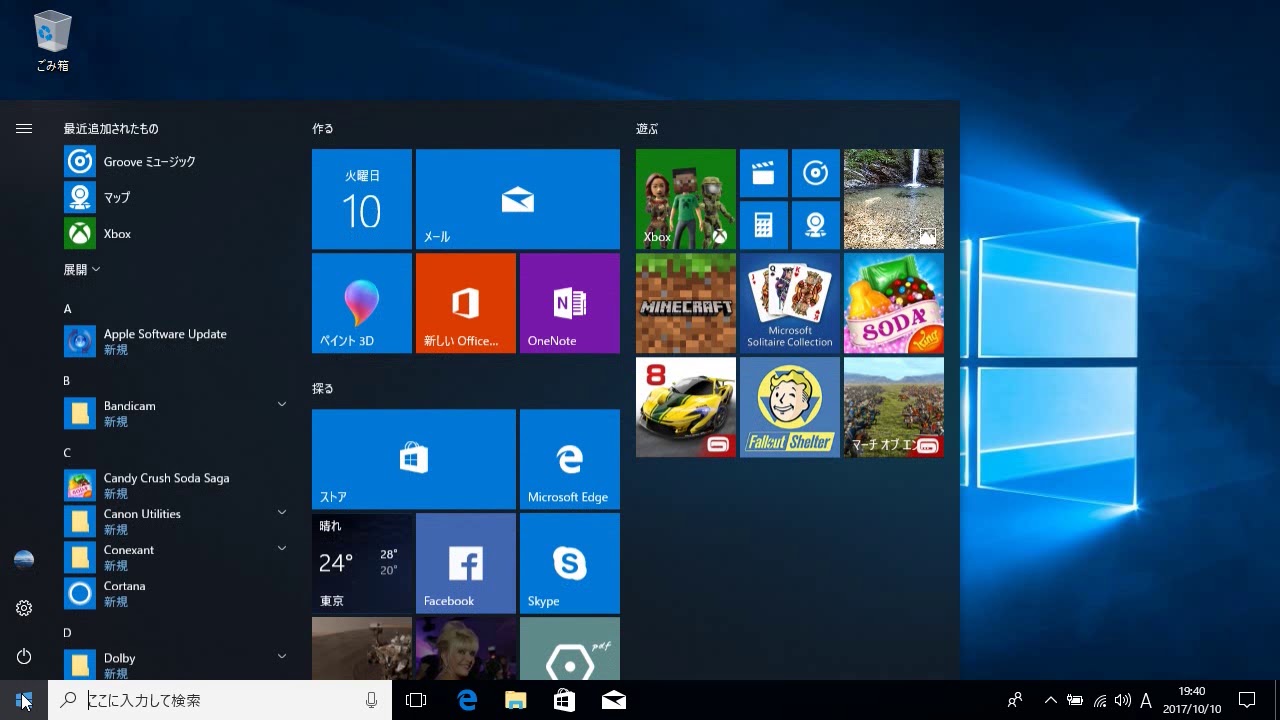Open the Photos waterfall tile
This screenshot has width=1280, height=720.
pos(894,199)
